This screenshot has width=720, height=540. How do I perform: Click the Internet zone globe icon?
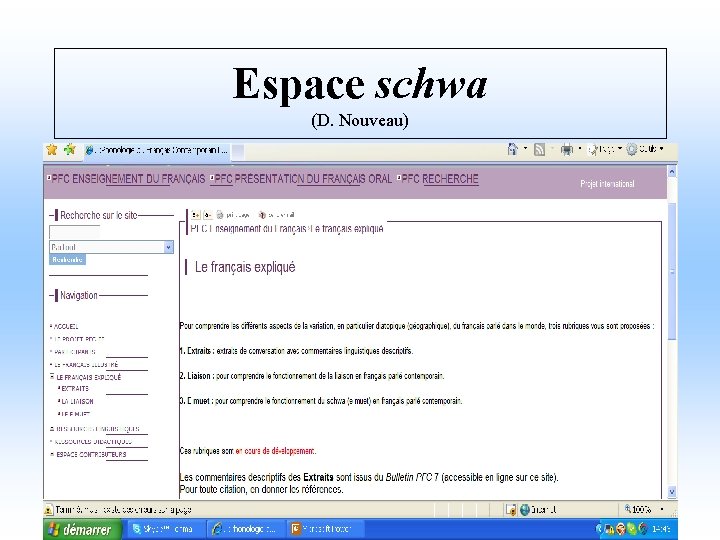tap(525, 510)
